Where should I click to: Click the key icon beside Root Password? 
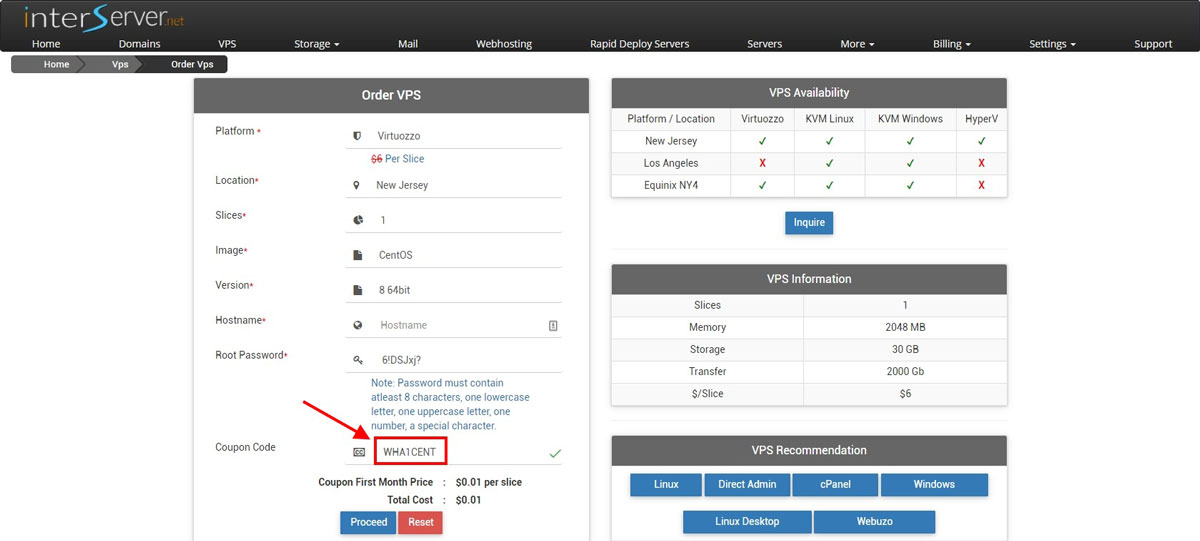[x=357, y=360]
